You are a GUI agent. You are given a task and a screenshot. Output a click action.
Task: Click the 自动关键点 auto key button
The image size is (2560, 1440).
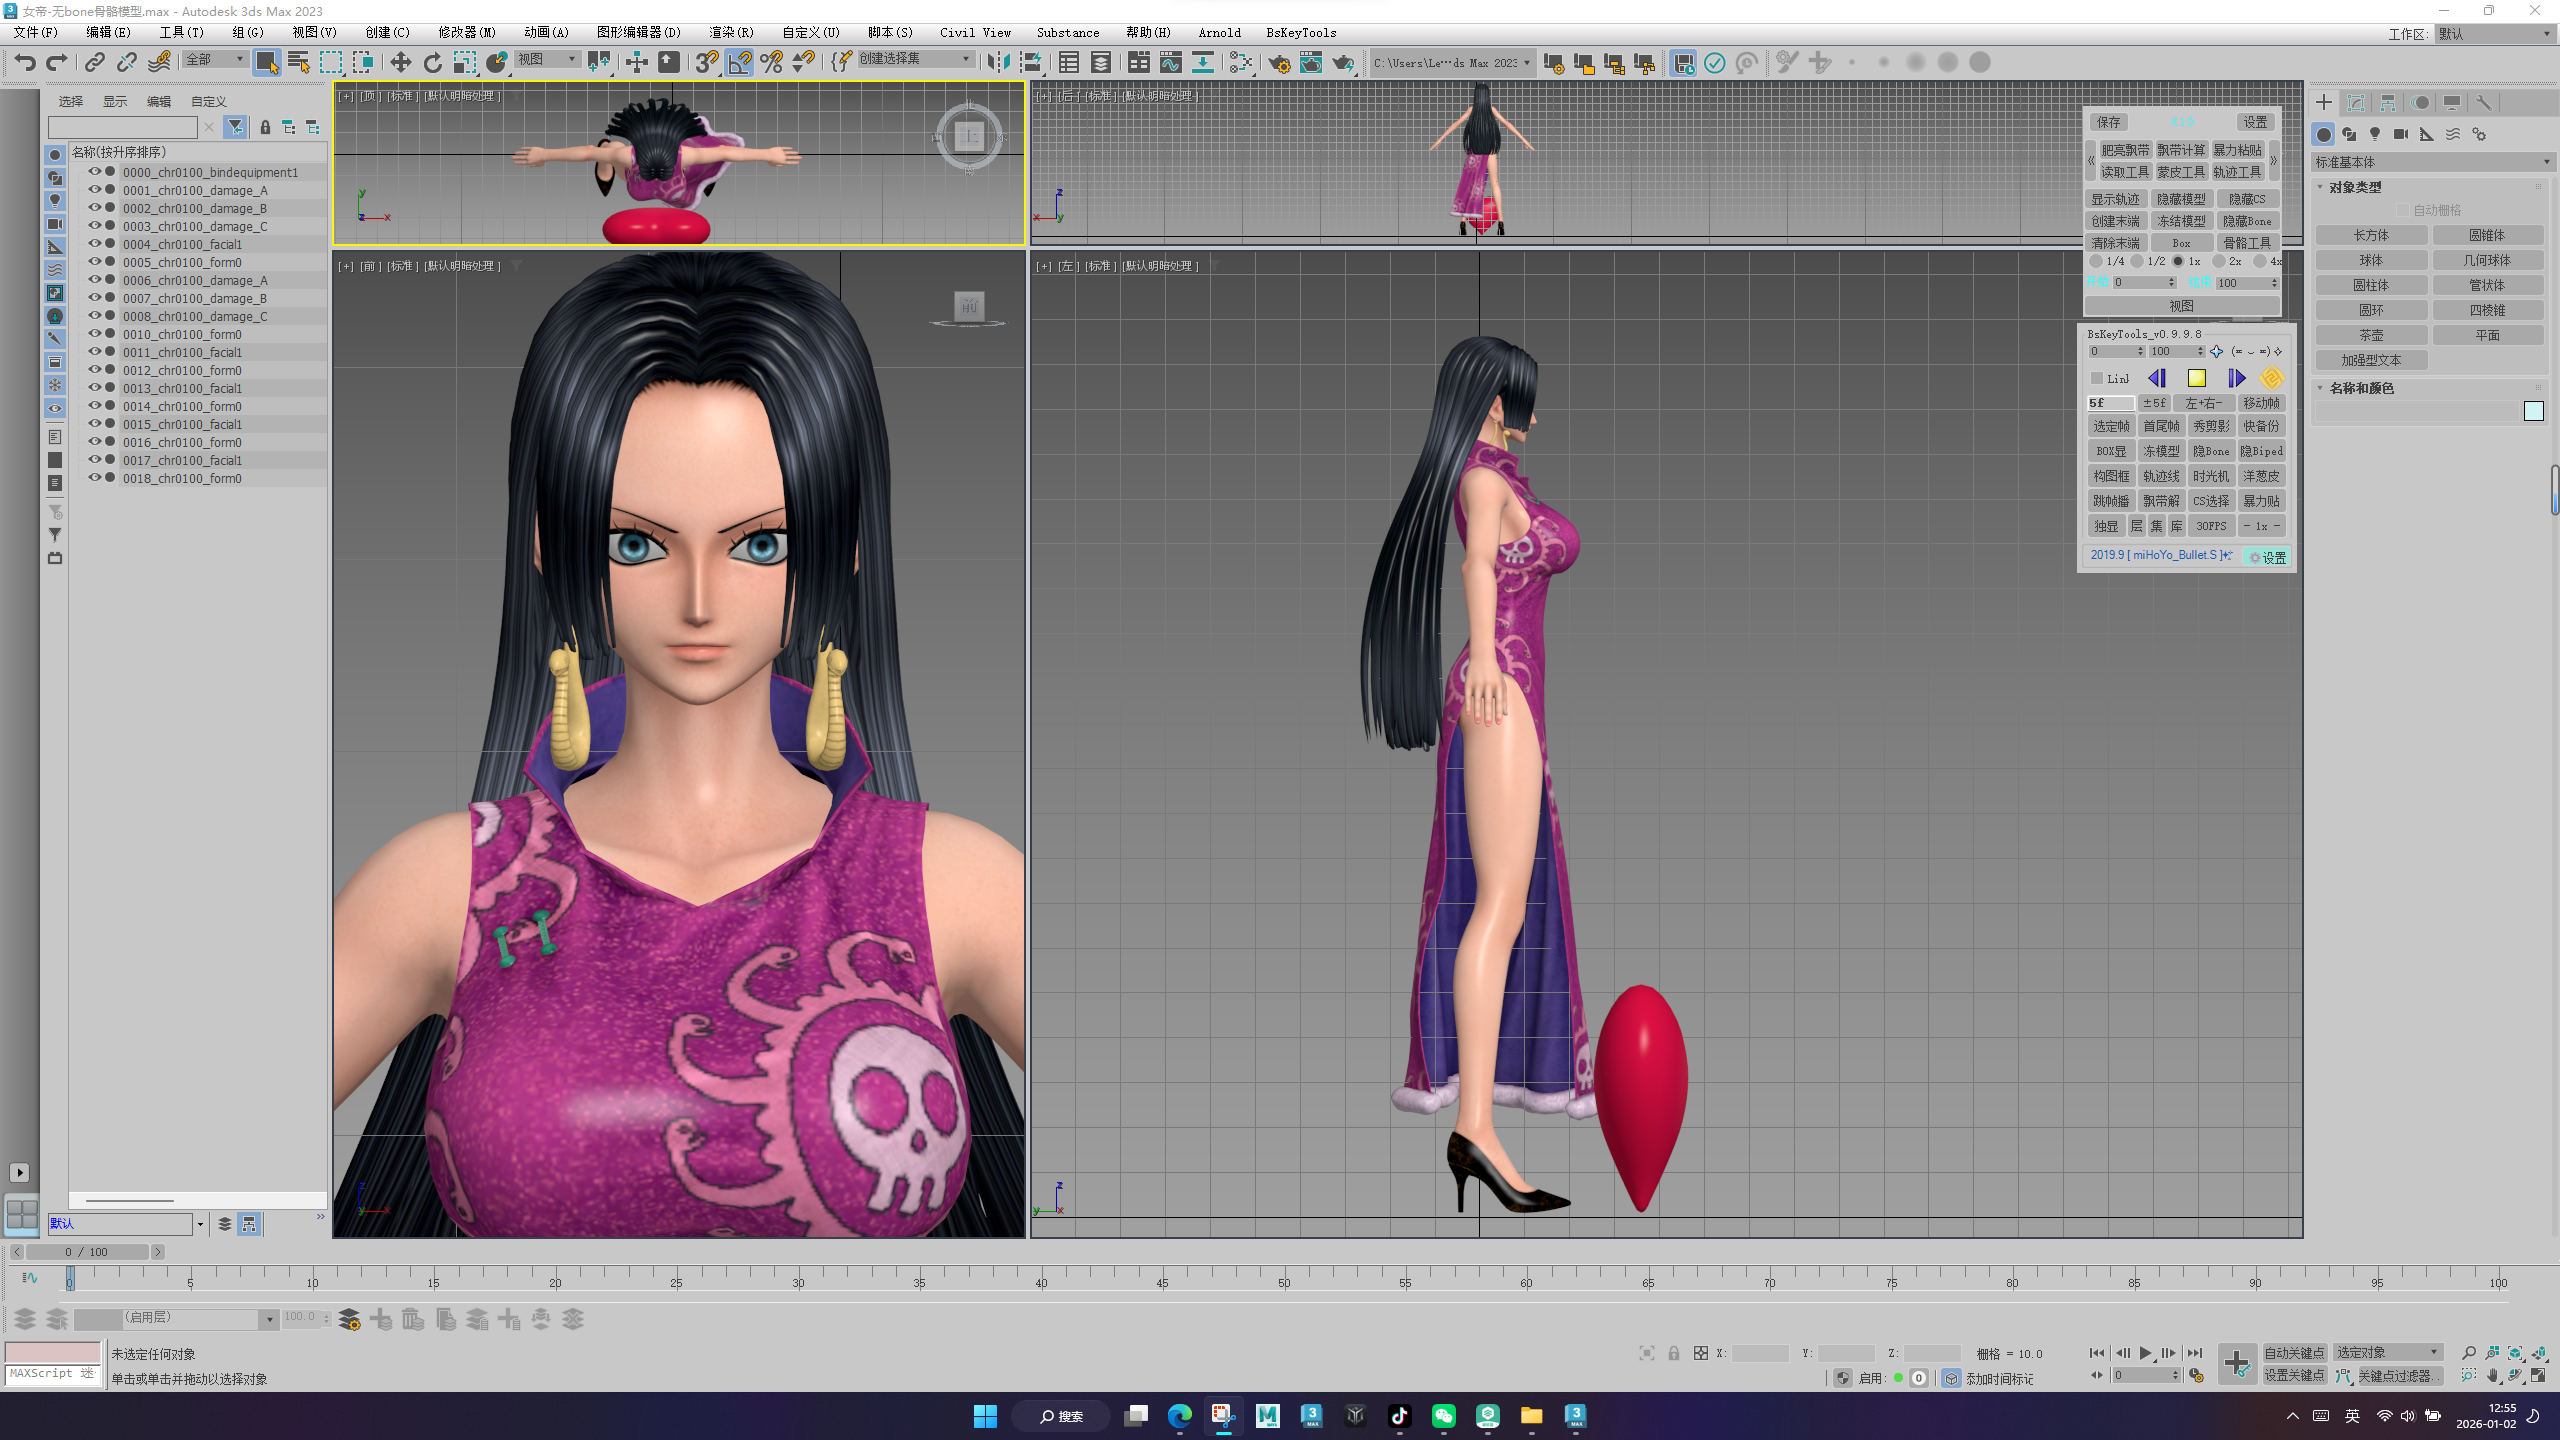point(2294,1352)
